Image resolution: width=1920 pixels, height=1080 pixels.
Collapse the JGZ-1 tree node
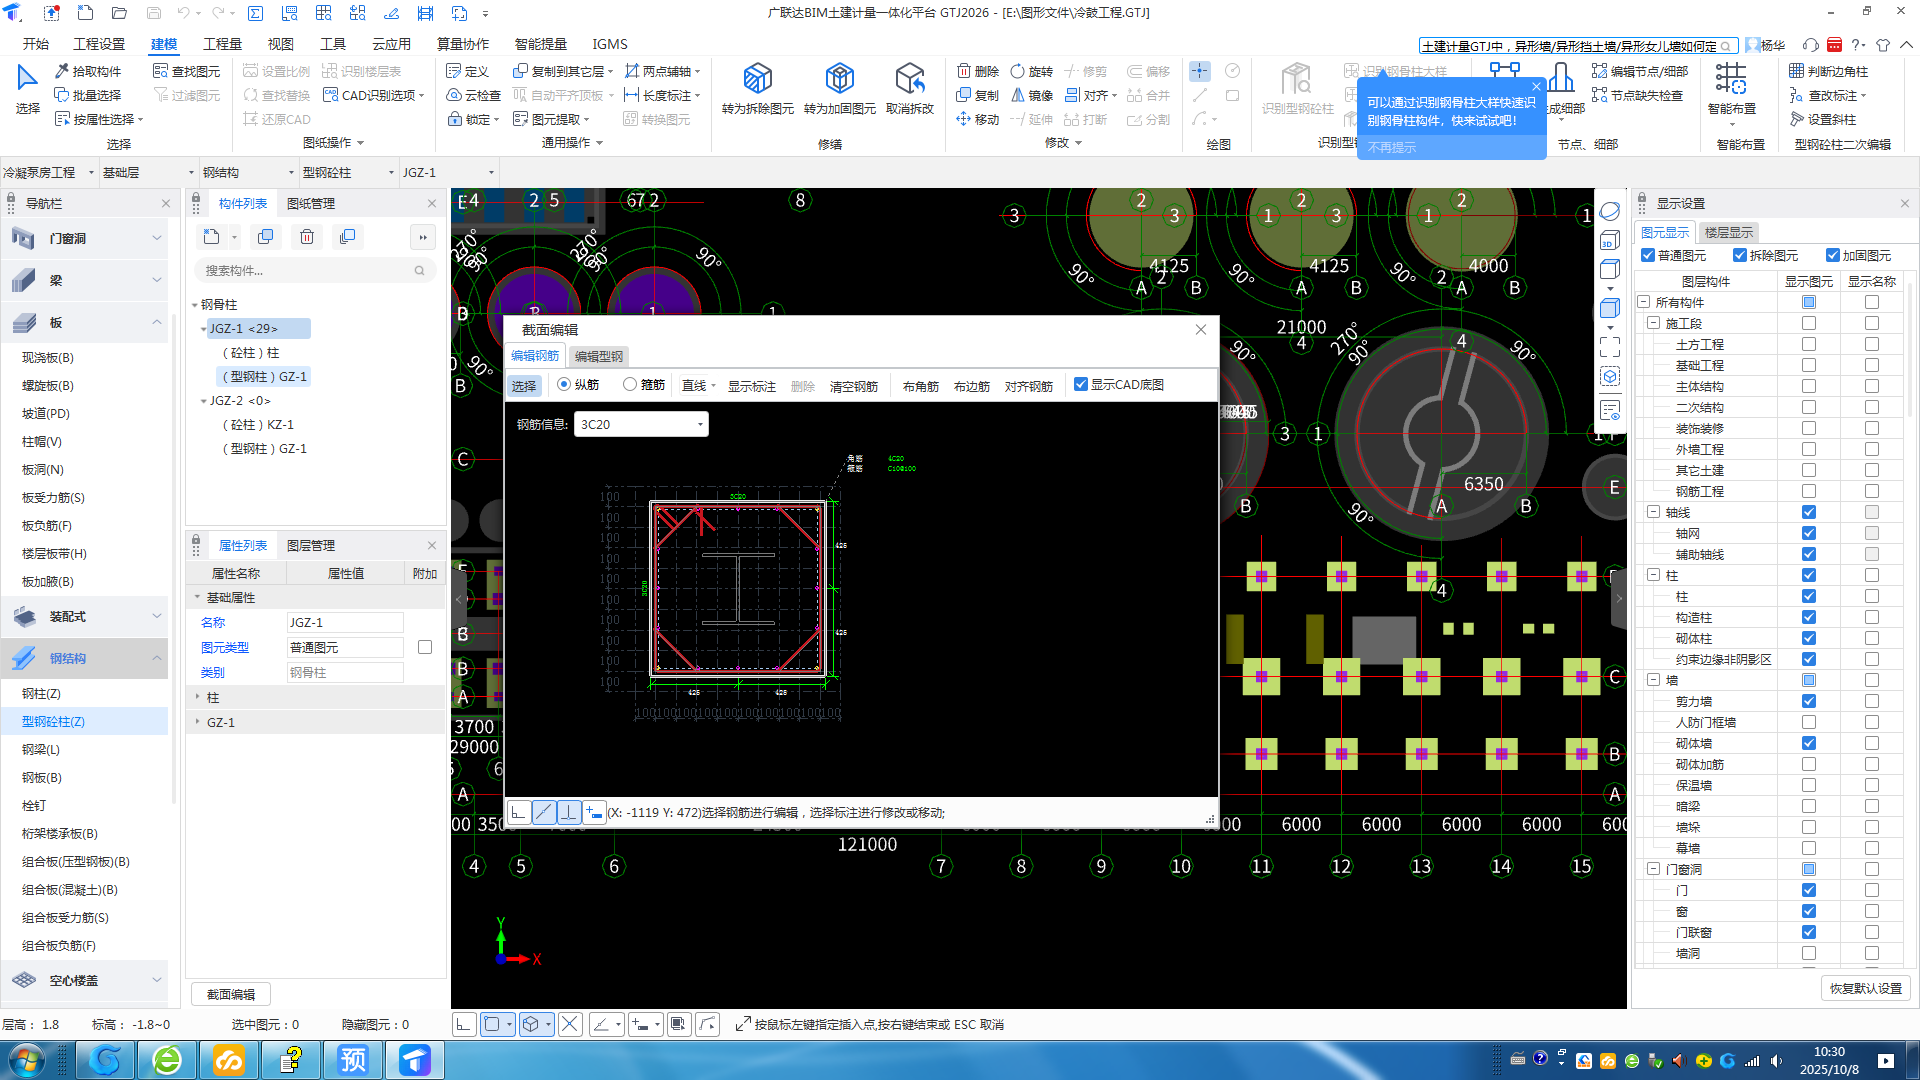tap(203, 329)
